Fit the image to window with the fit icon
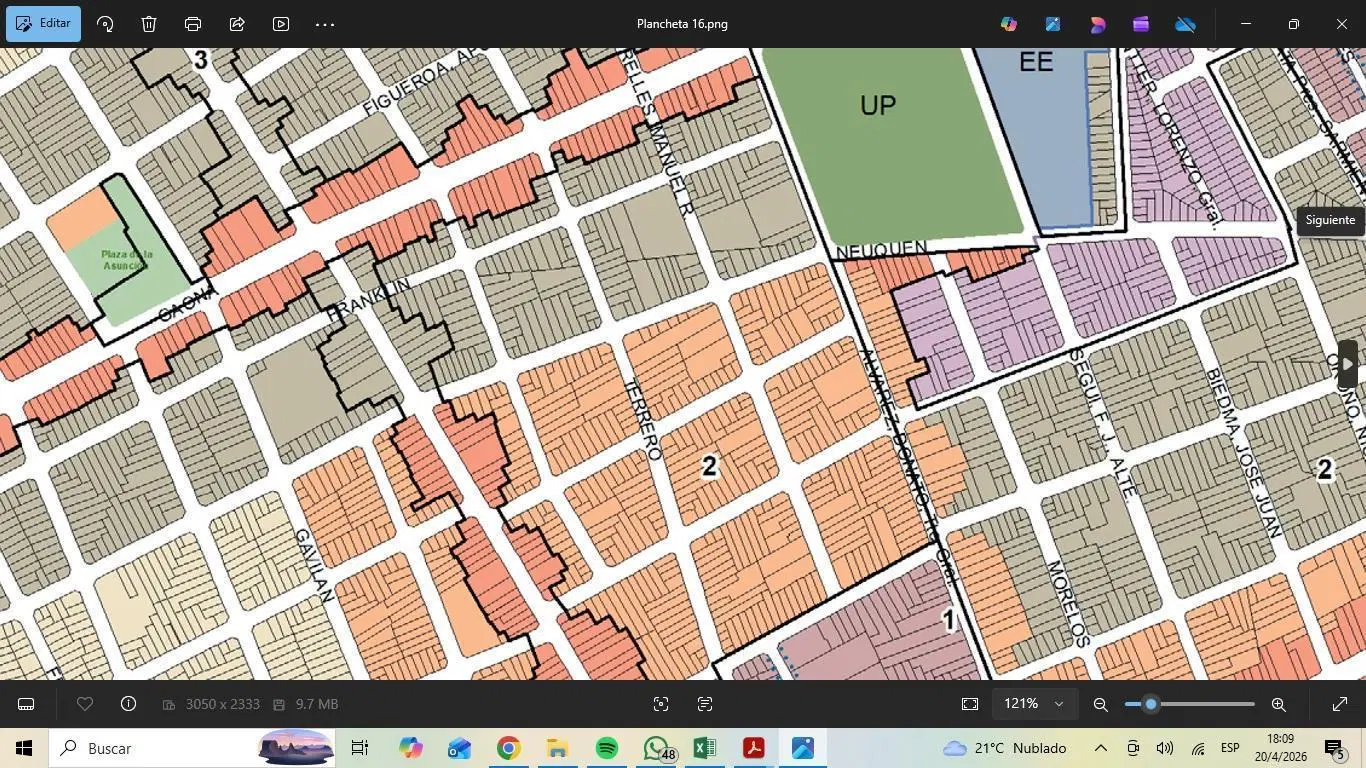 (970, 704)
